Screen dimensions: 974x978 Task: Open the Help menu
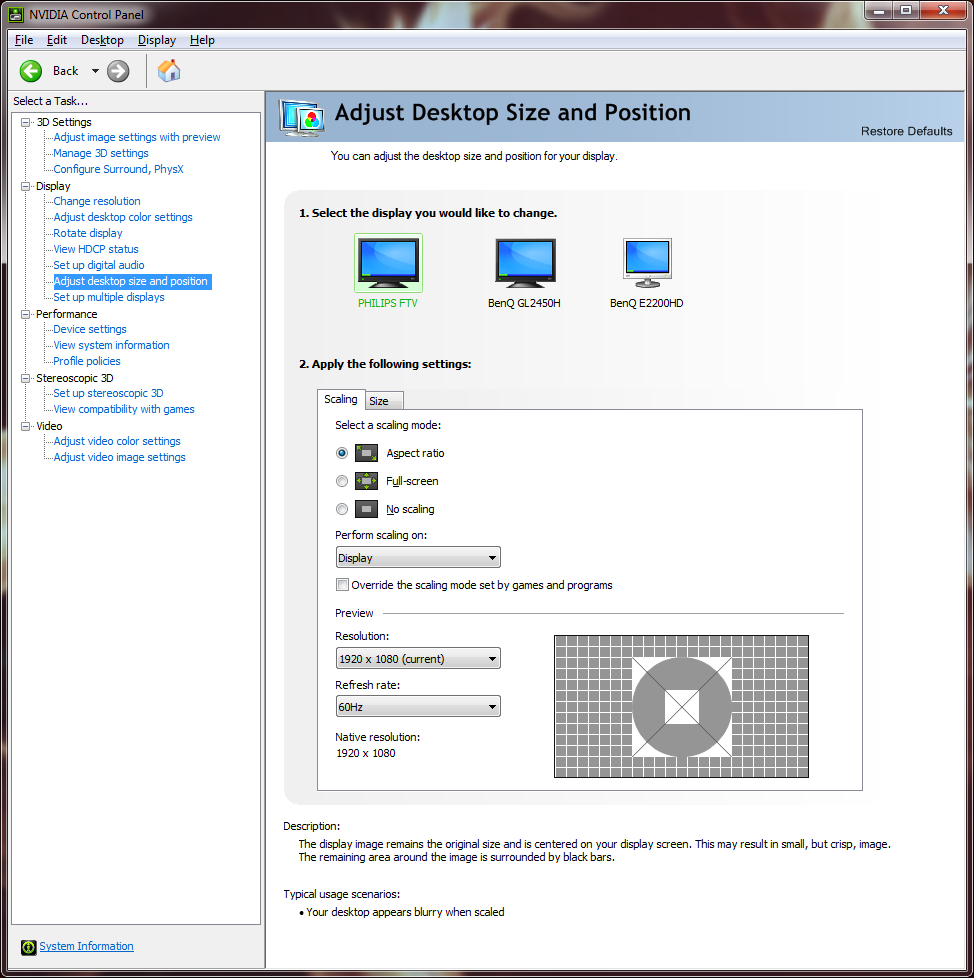tap(202, 40)
